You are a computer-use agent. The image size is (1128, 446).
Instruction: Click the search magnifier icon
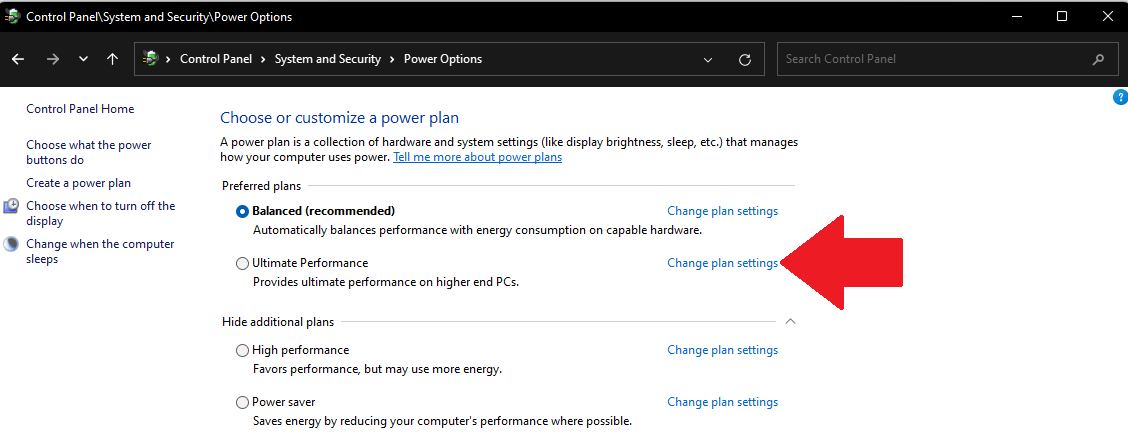pos(1099,59)
